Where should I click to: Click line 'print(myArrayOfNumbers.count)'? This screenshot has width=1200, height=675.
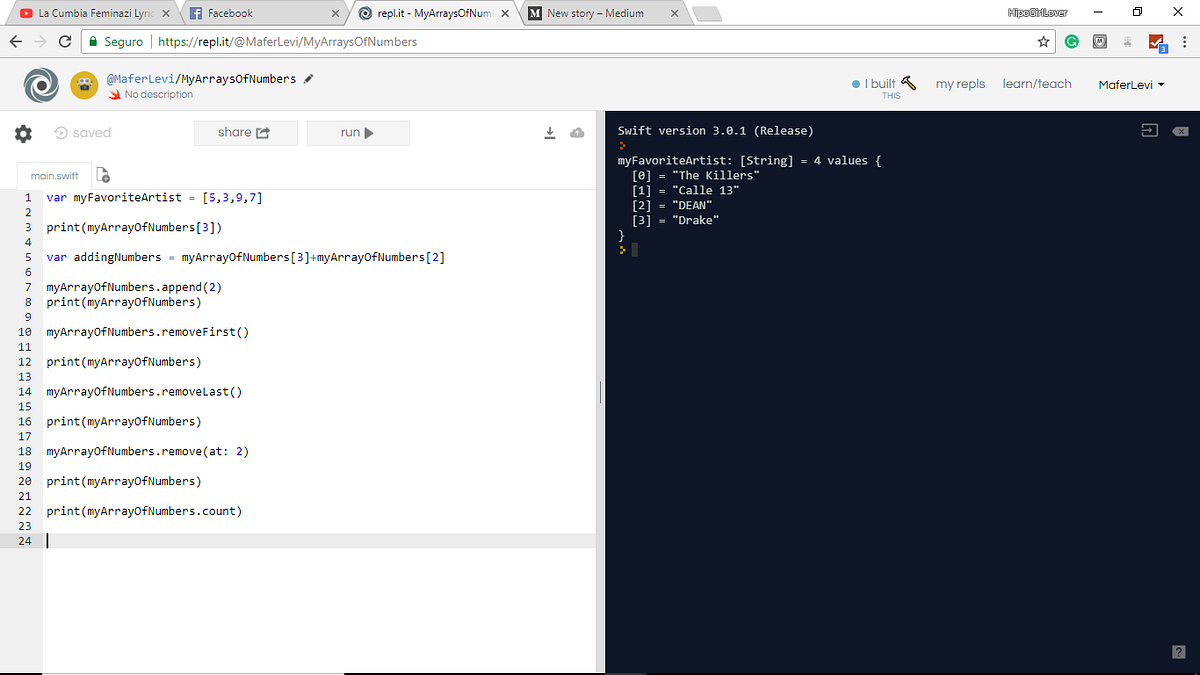pos(144,511)
